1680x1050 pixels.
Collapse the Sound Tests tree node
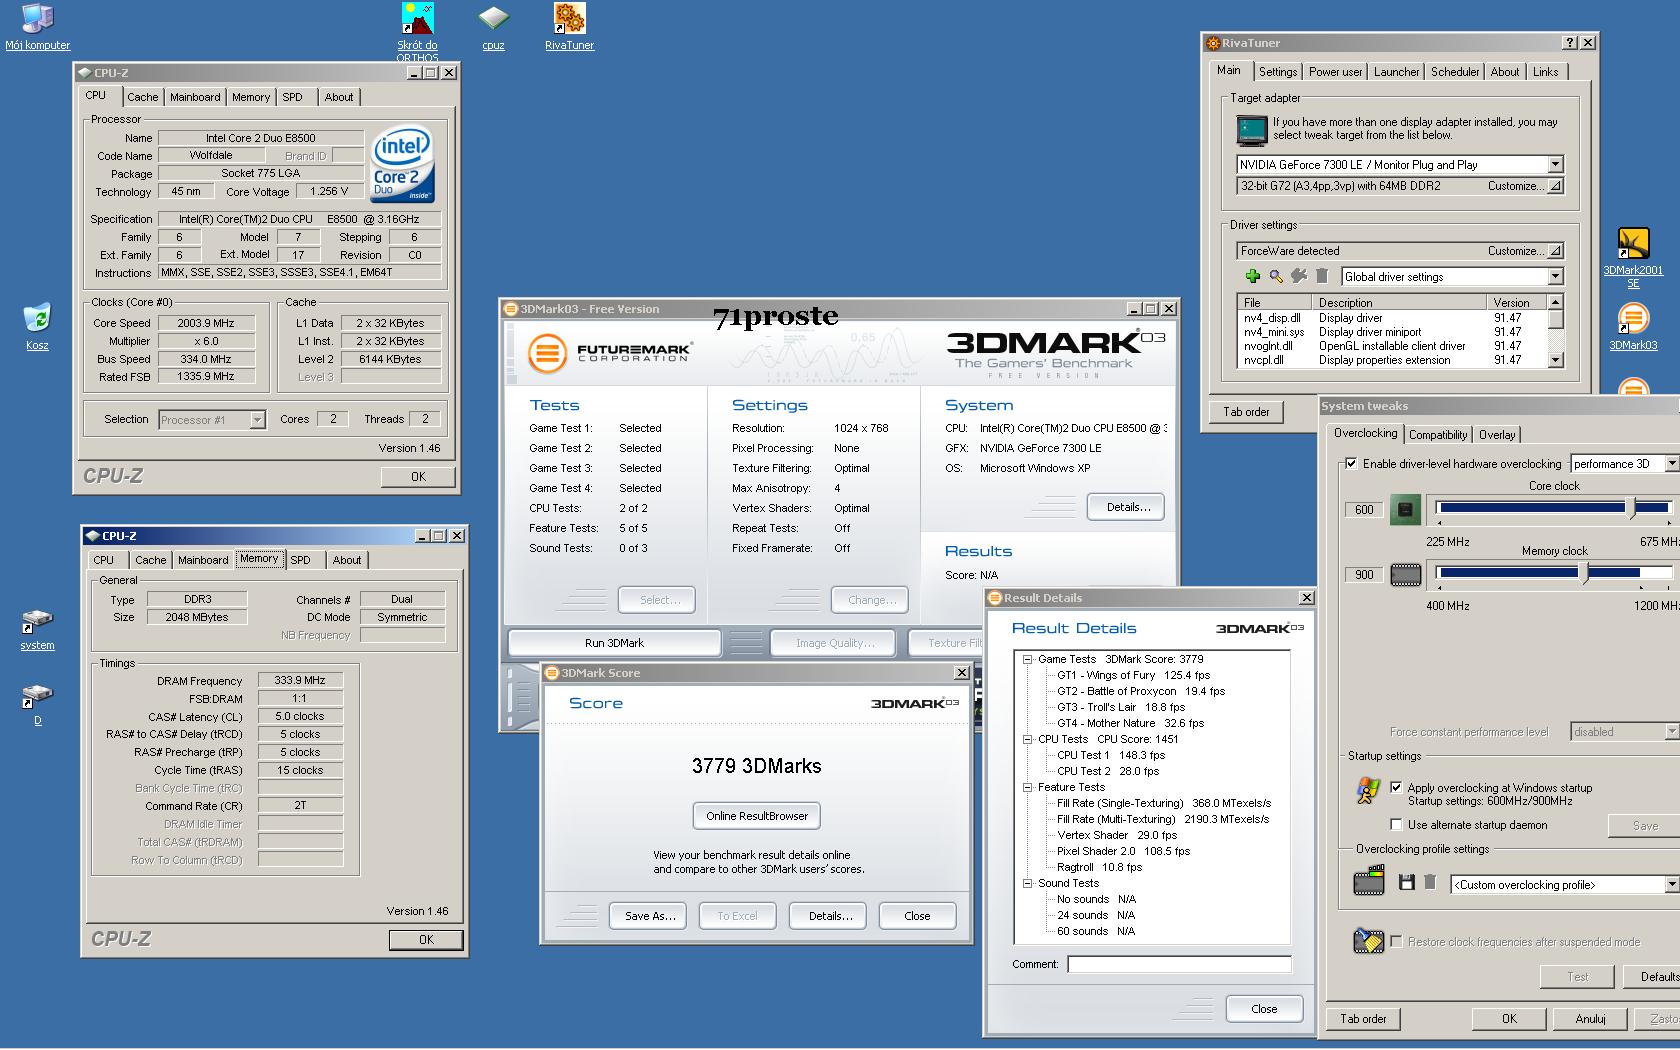pyautogui.click(x=1027, y=884)
